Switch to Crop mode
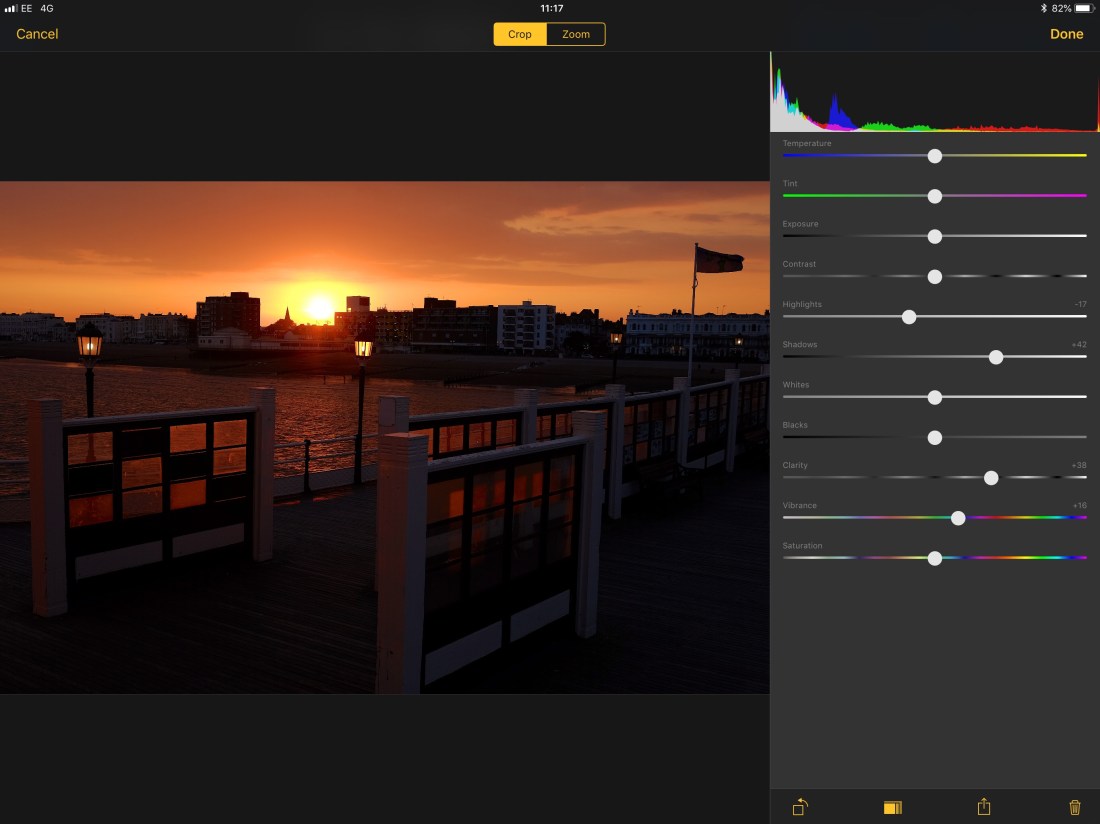 520,34
